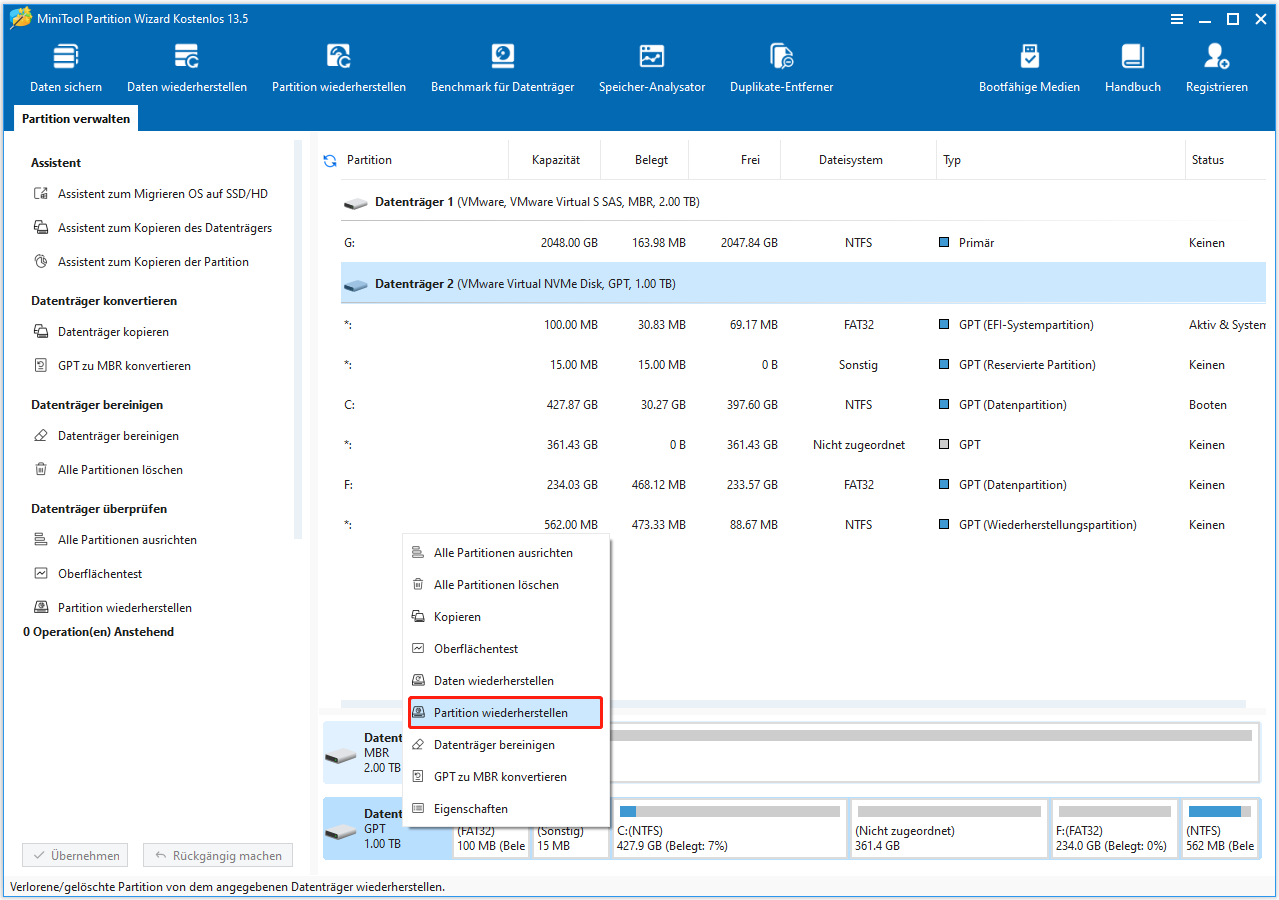The height and width of the screenshot is (900, 1279).
Task: Open the hamburger menu in the title bar
Action: click(1176, 18)
